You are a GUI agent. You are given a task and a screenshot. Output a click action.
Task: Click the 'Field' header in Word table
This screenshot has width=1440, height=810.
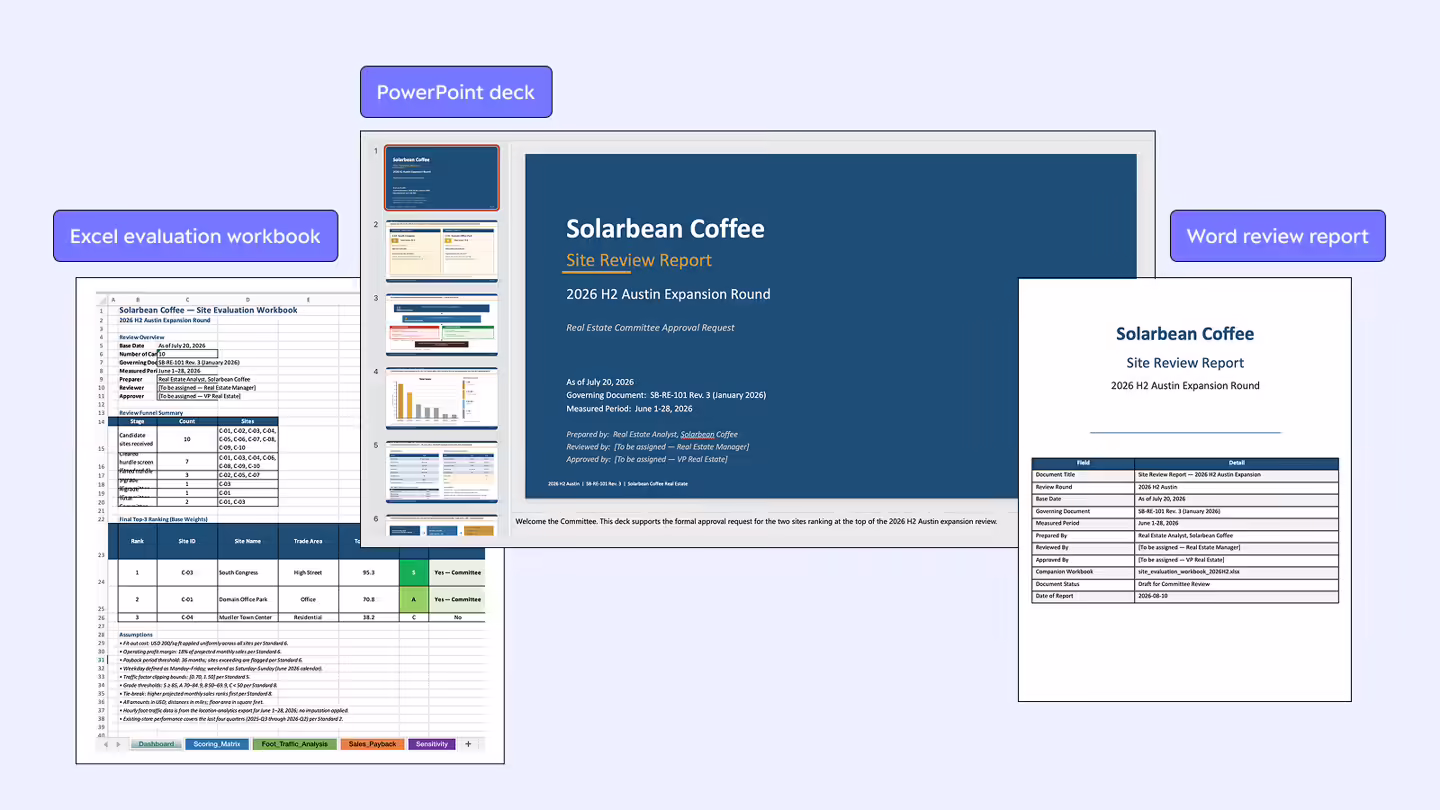(x=1083, y=463)
